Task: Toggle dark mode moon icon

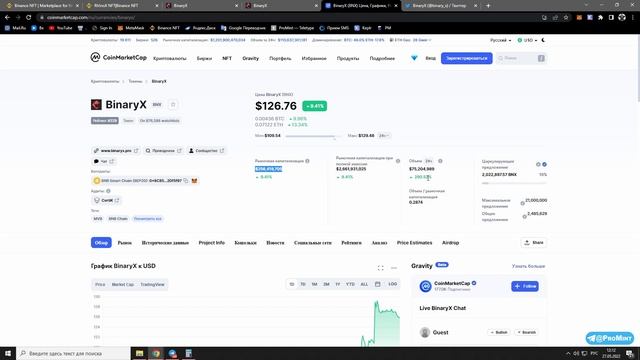Action: 543,40
